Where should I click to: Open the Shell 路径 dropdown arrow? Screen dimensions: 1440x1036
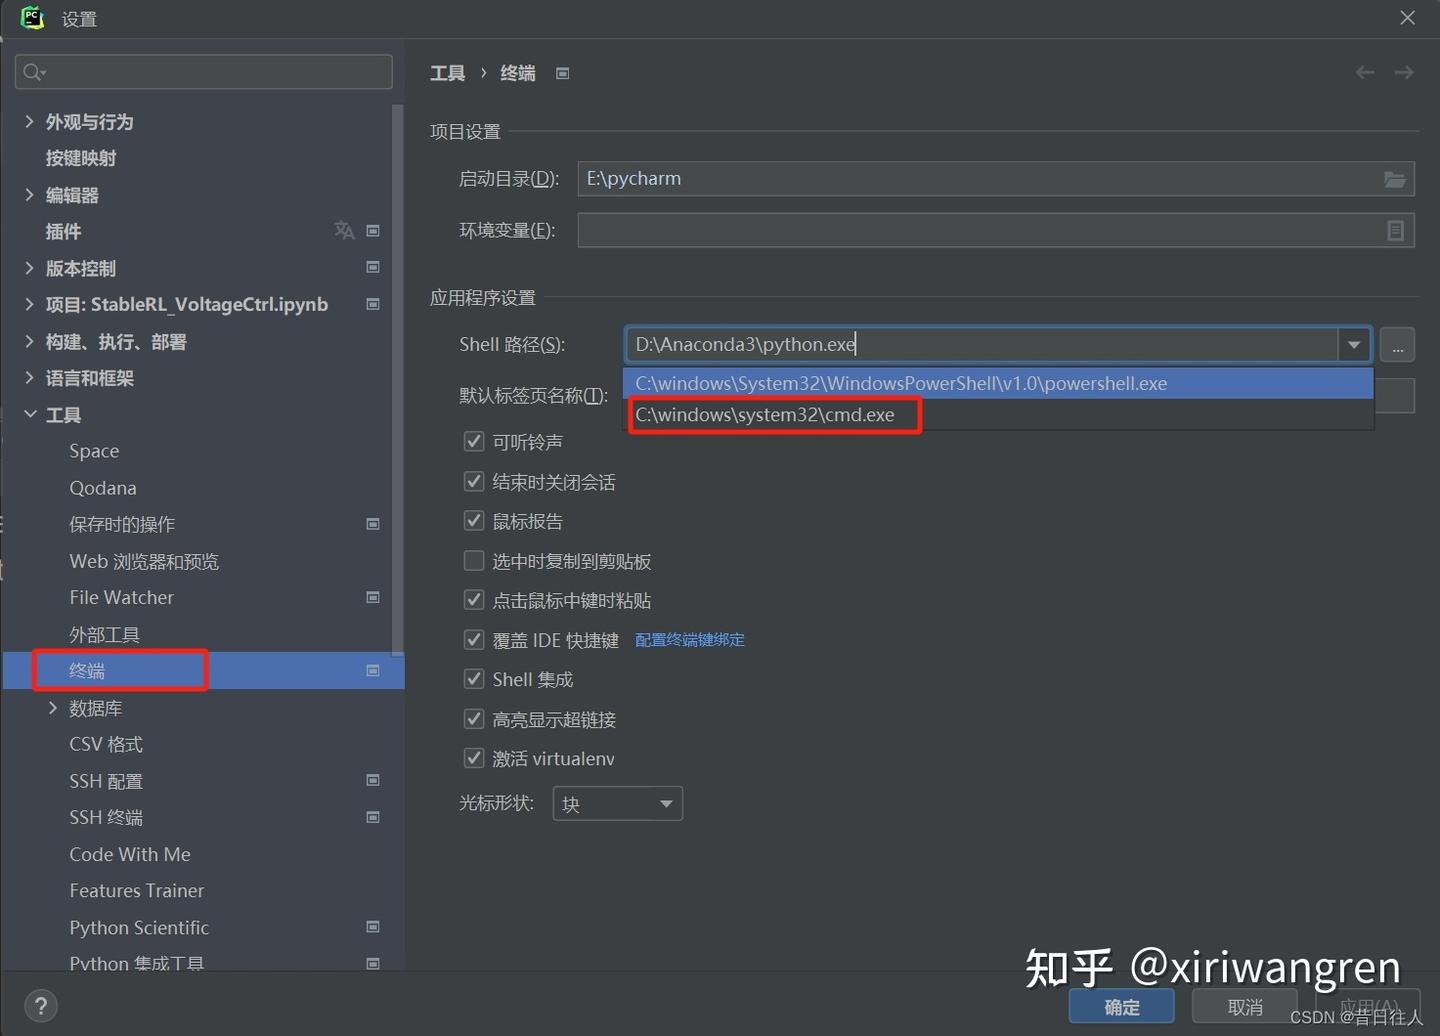tap(1353, 344)
